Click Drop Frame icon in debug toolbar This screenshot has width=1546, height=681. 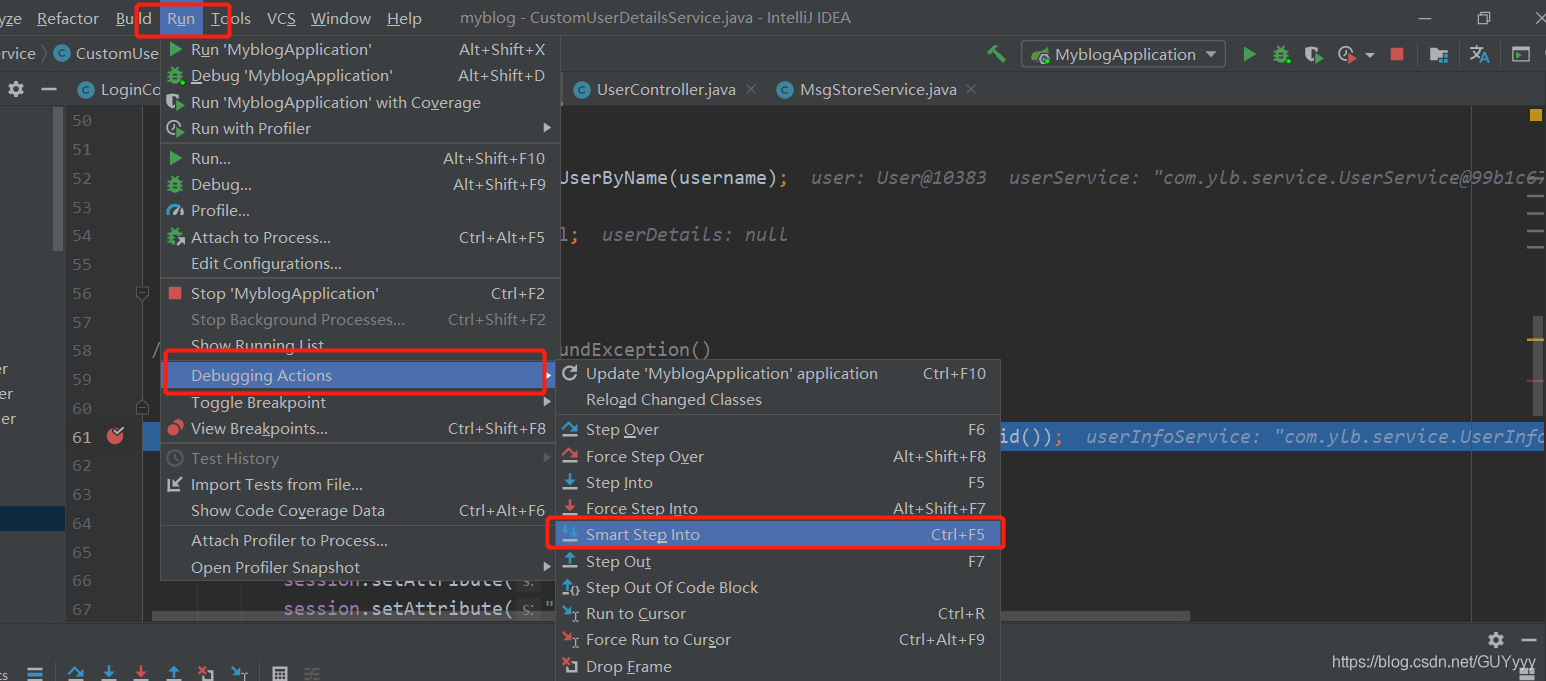click(206, 673)
